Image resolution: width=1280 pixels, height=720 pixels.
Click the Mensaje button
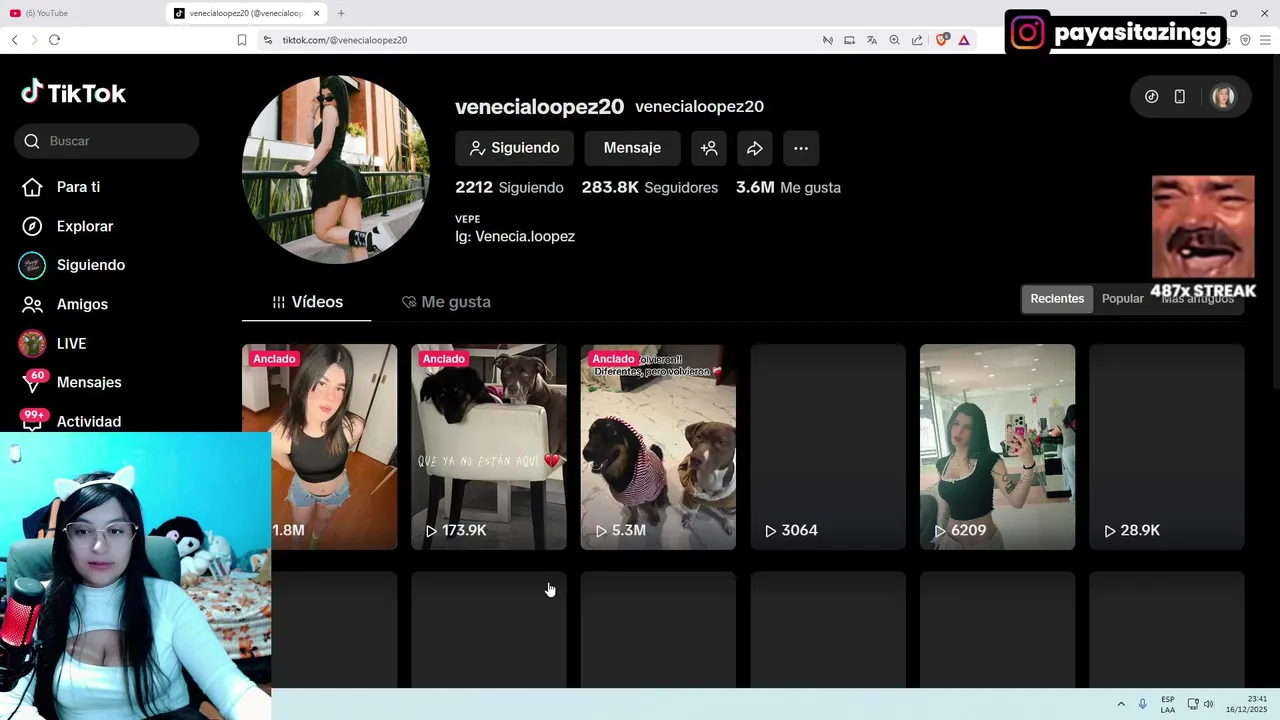click(632, 148)
